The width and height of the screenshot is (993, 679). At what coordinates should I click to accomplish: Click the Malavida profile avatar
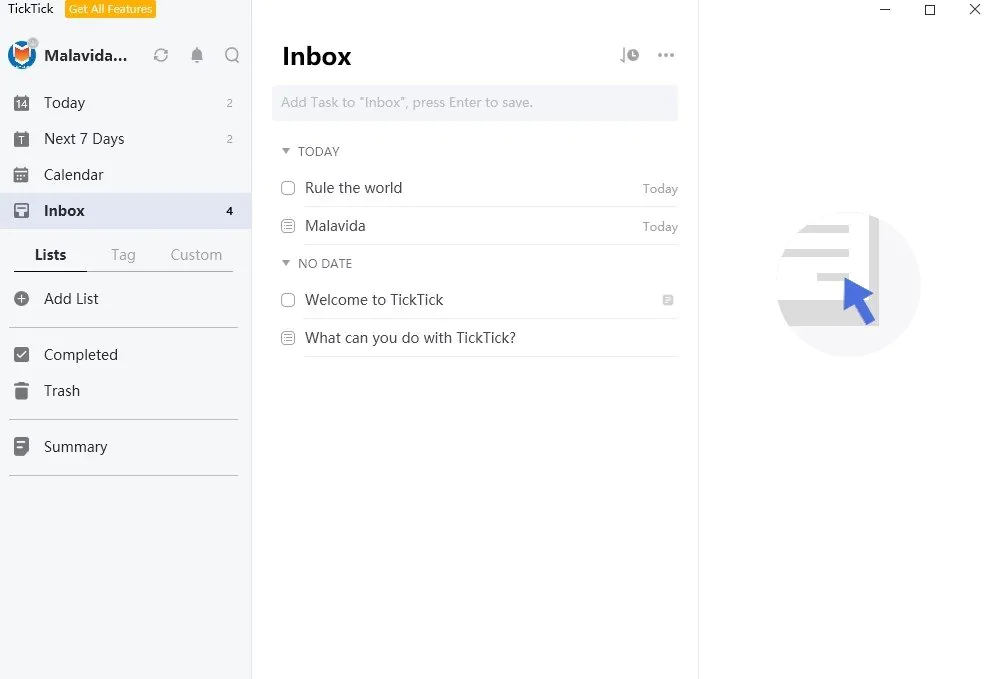pyautogui.click(x=22, y=56)
